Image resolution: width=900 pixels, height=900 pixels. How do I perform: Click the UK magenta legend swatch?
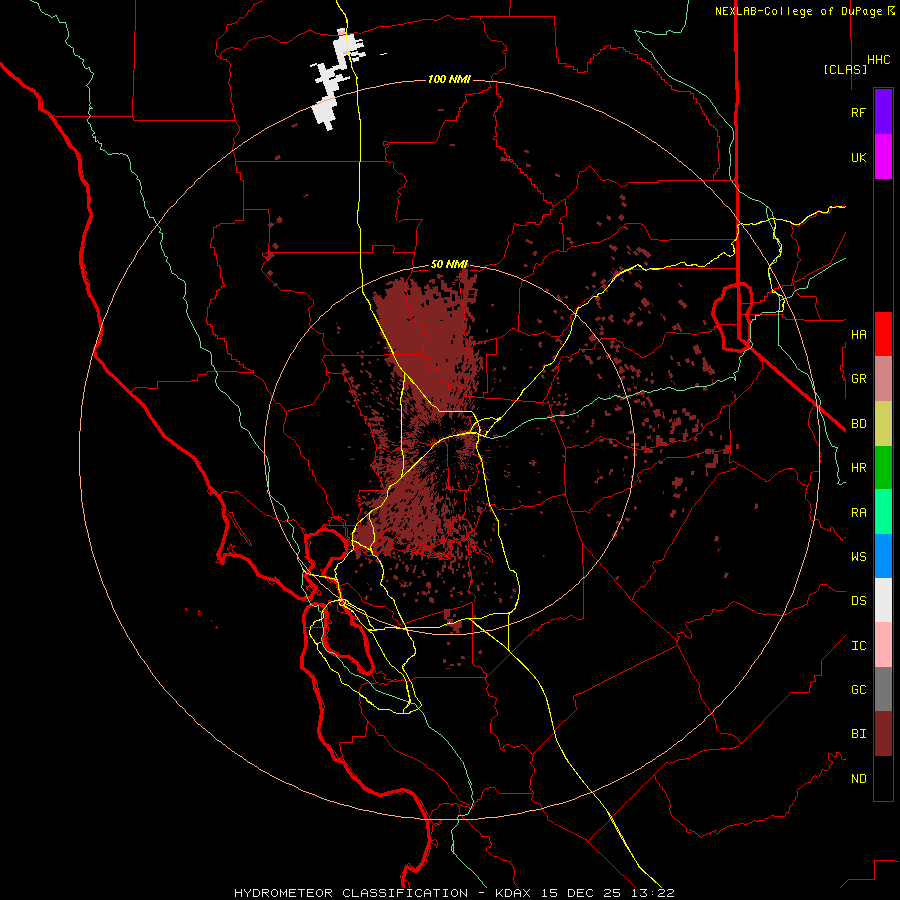point(883,157)
